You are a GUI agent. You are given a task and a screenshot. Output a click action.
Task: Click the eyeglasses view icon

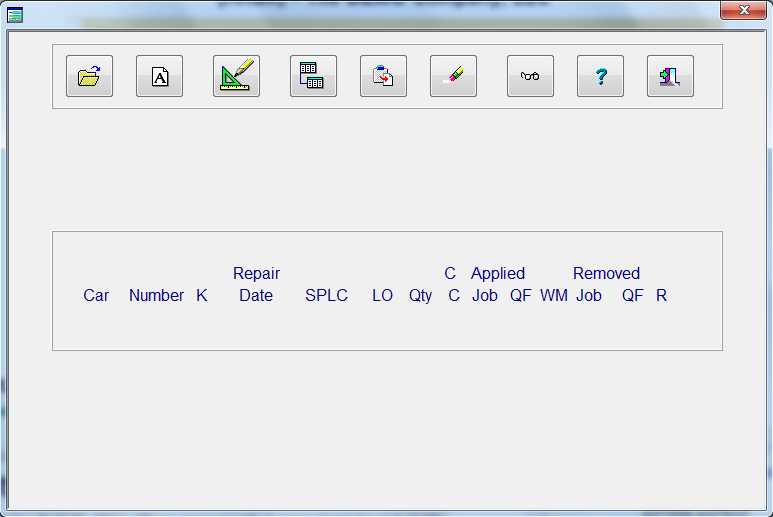(530, 76)
